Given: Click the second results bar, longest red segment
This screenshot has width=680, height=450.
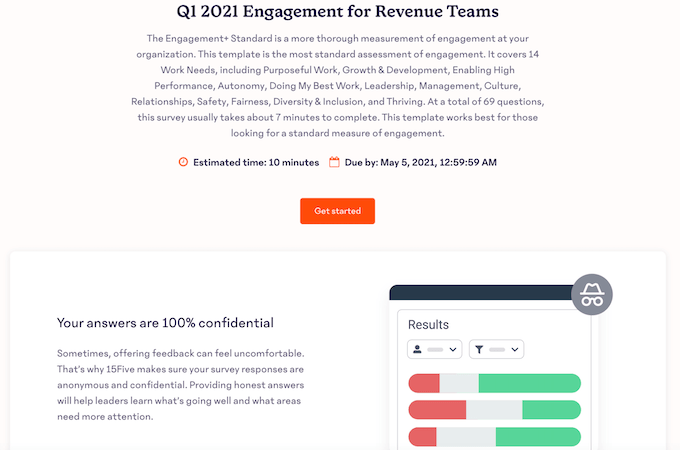Looking at the screenshot, I should point(437,410).
